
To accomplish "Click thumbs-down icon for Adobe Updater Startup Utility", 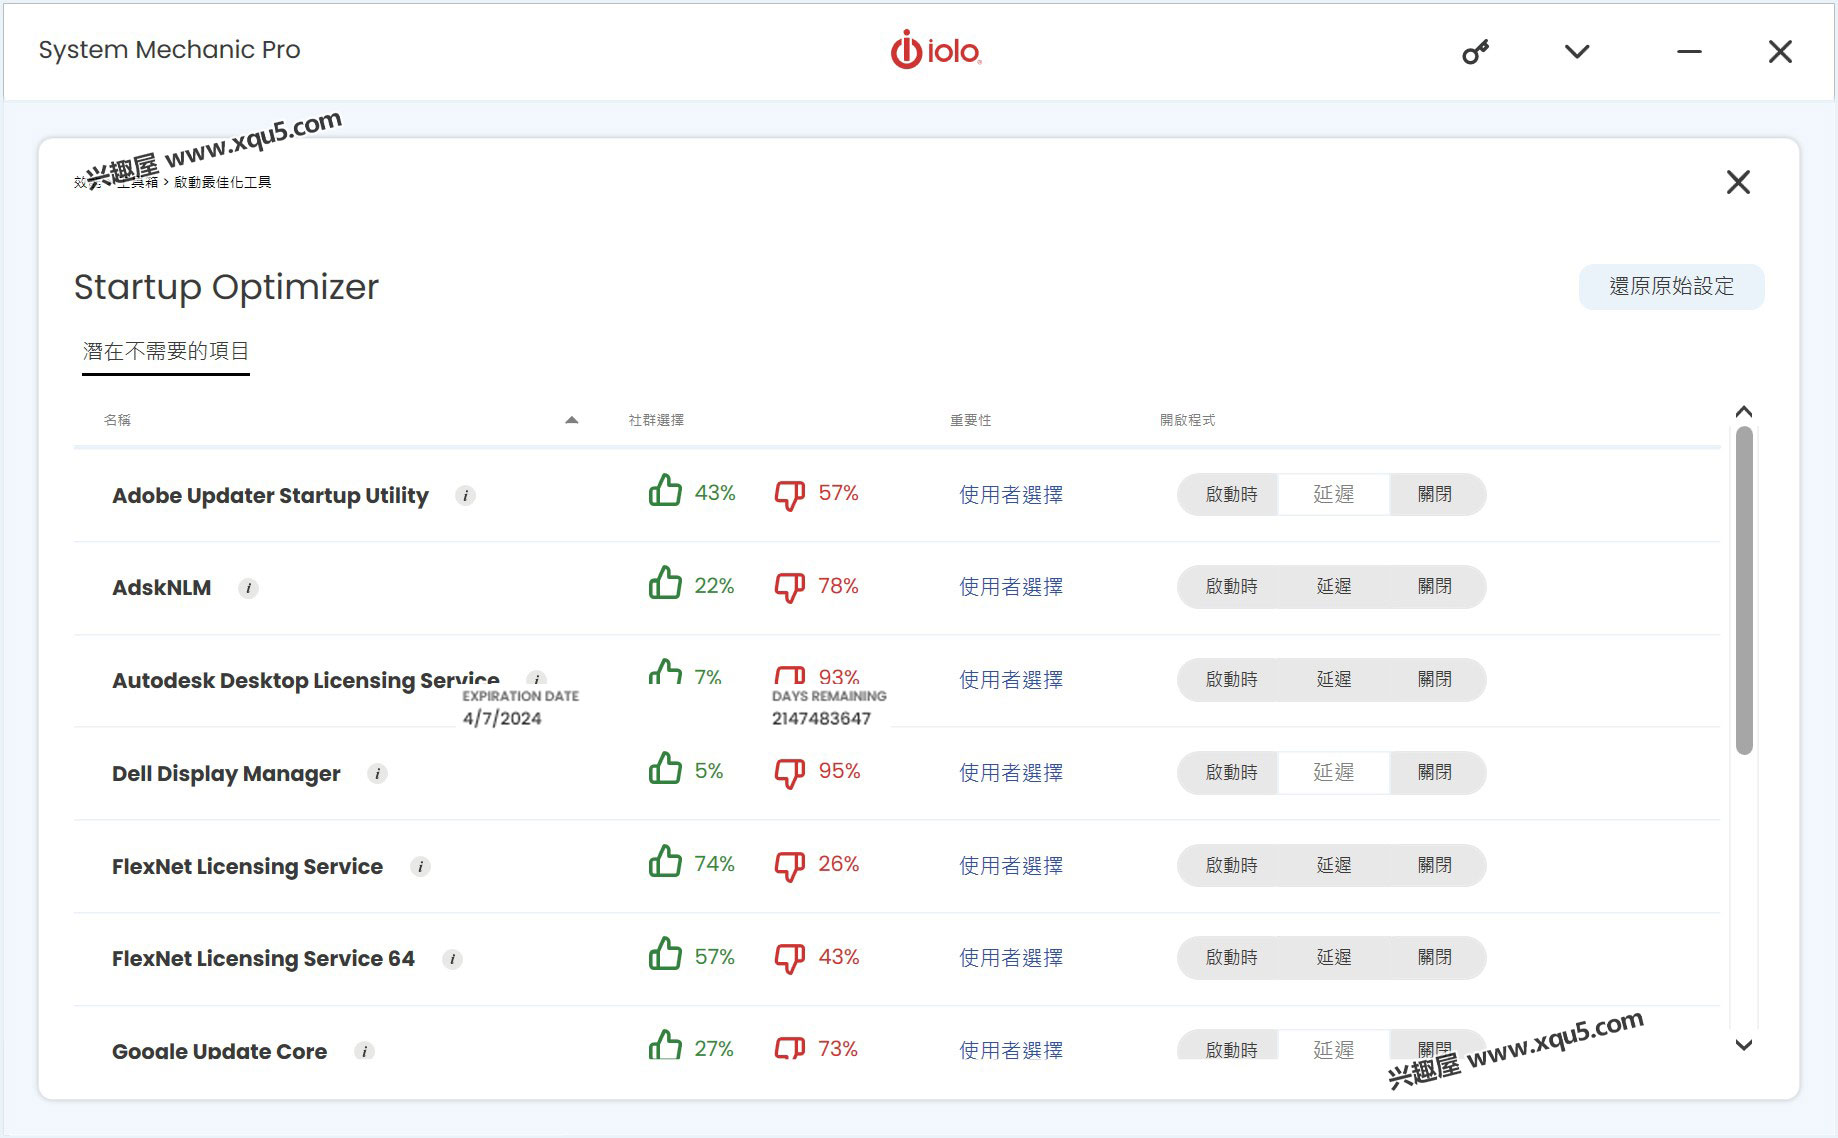I will [790, 496].
